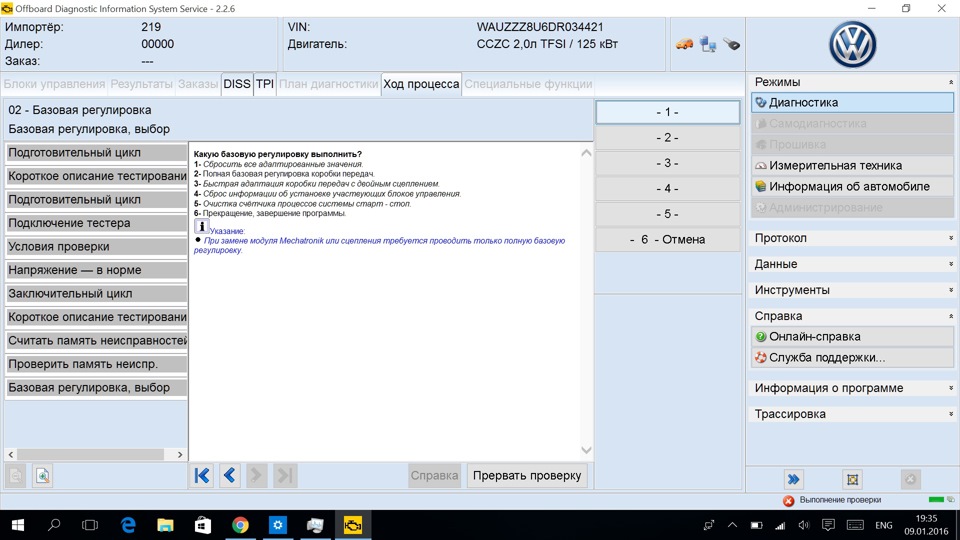Select Подключение тестера step

pyautogui.click(x=96, y=223)
